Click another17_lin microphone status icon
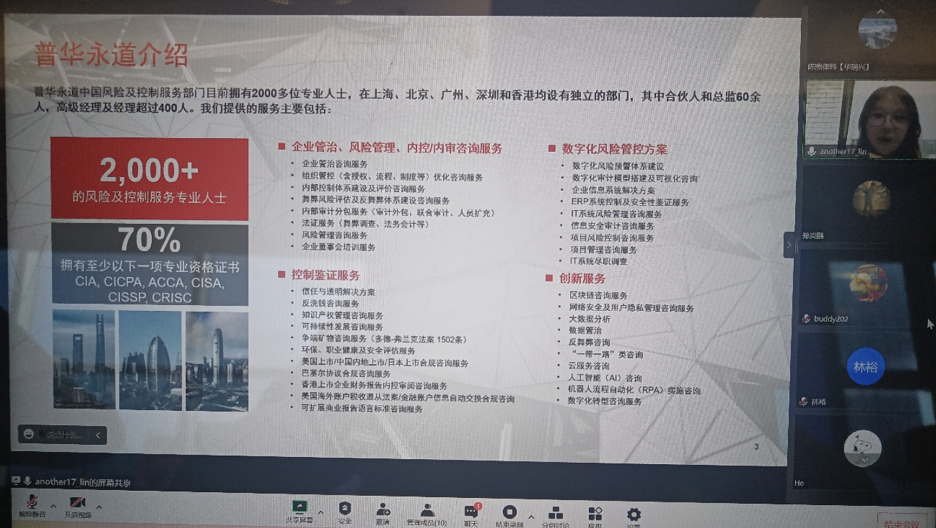This screenshot has width=936, height=528. point(812,152)
